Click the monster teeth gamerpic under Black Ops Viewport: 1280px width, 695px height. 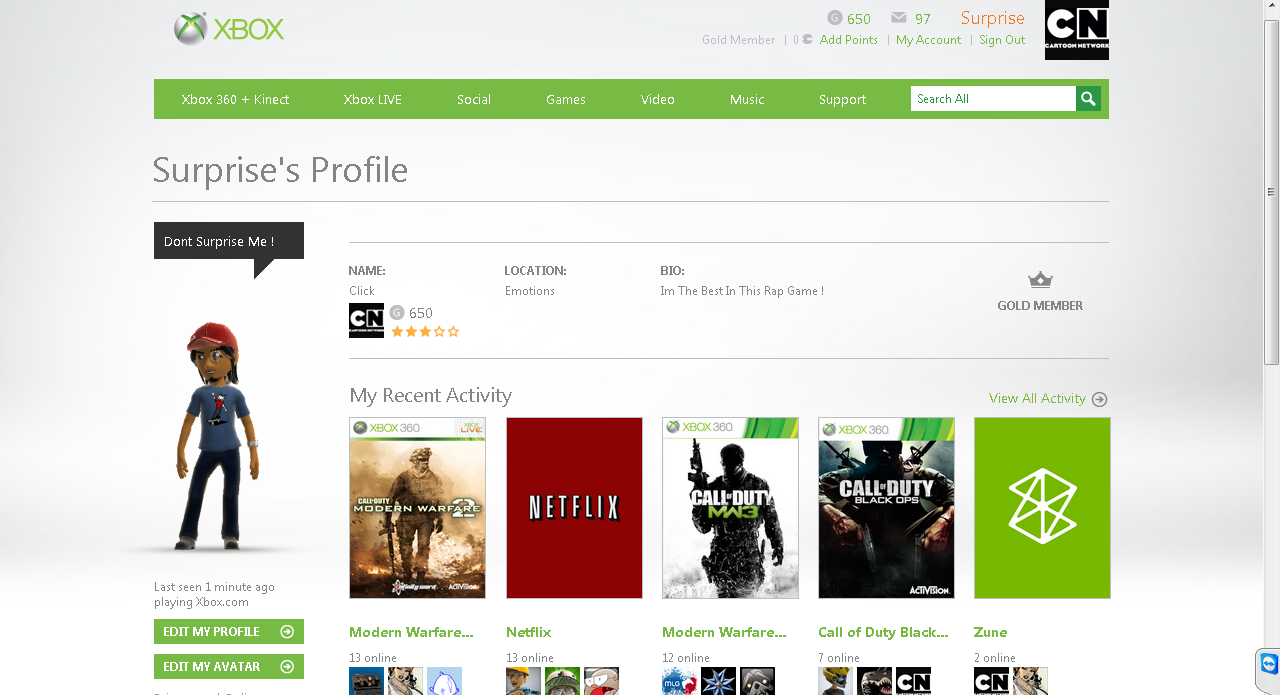tap(874, 681)
